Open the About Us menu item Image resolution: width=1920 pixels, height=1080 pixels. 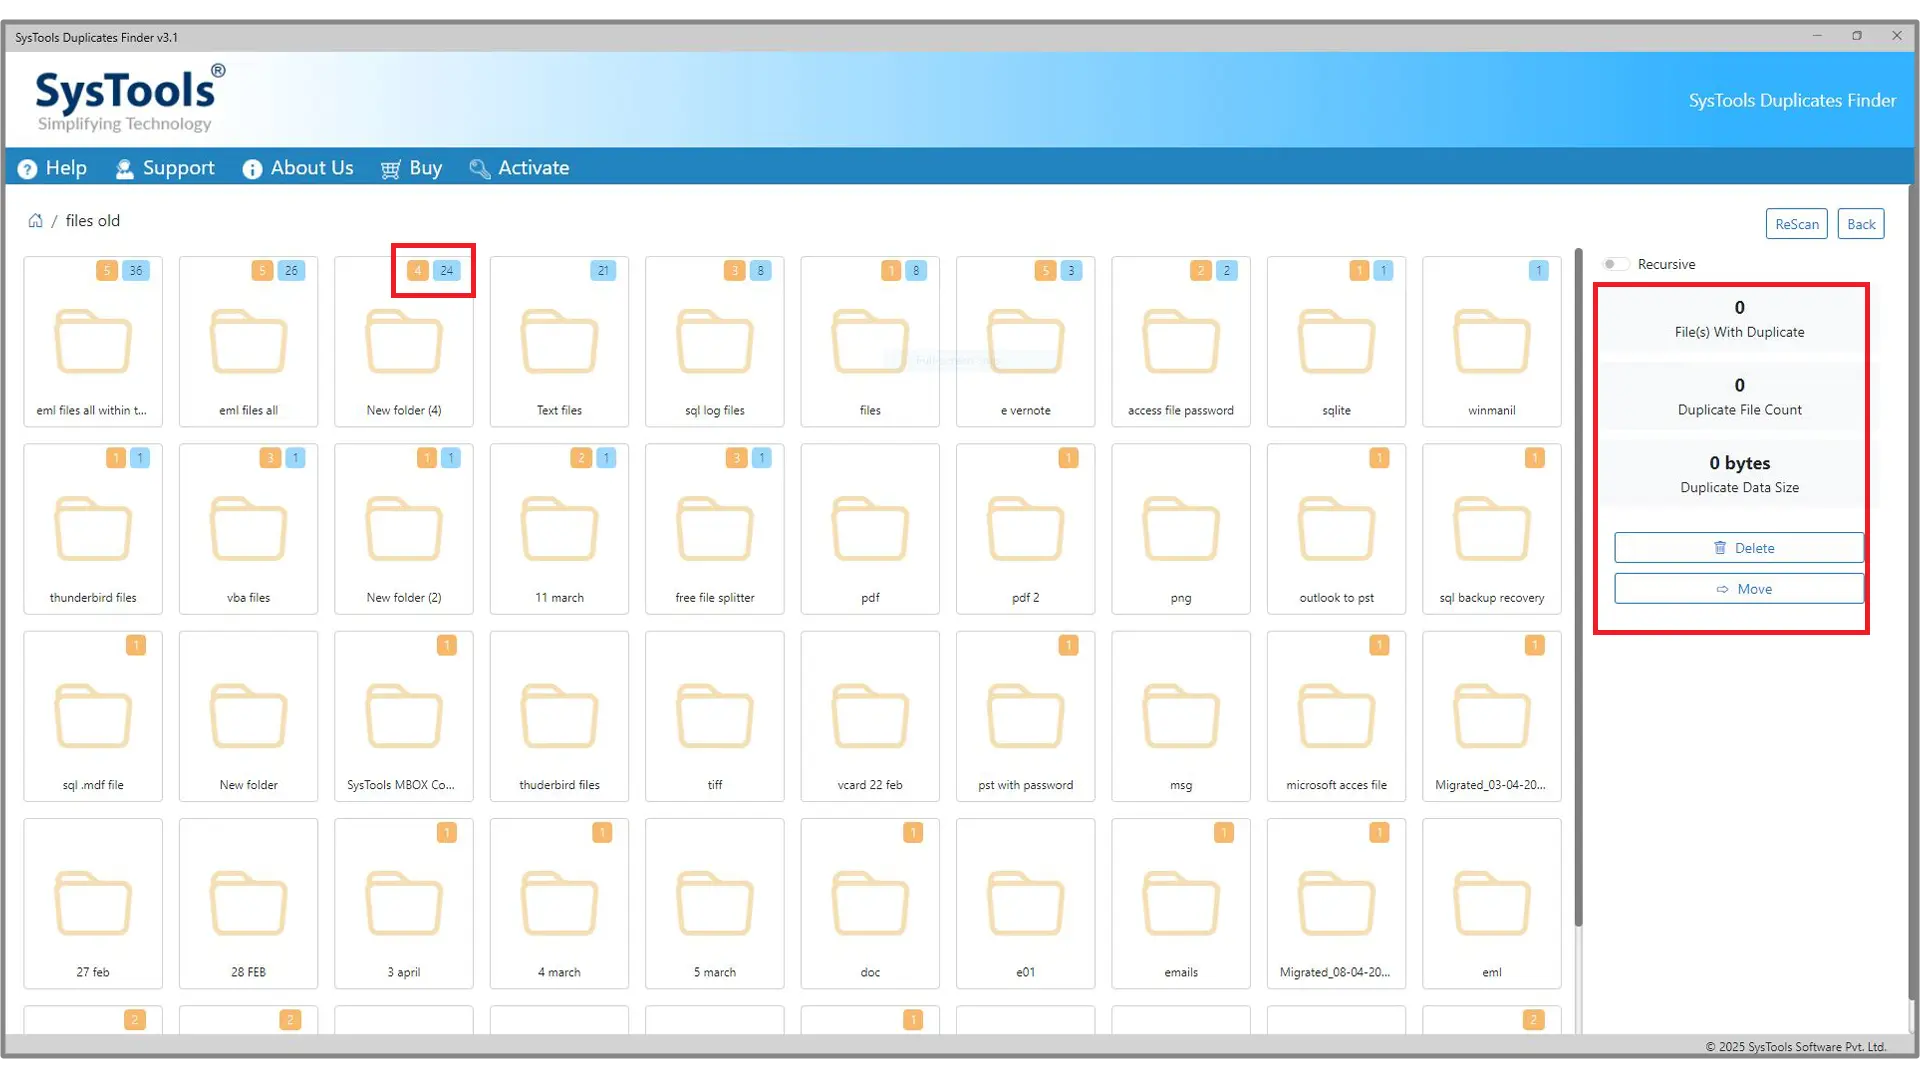tap(298, 168)
